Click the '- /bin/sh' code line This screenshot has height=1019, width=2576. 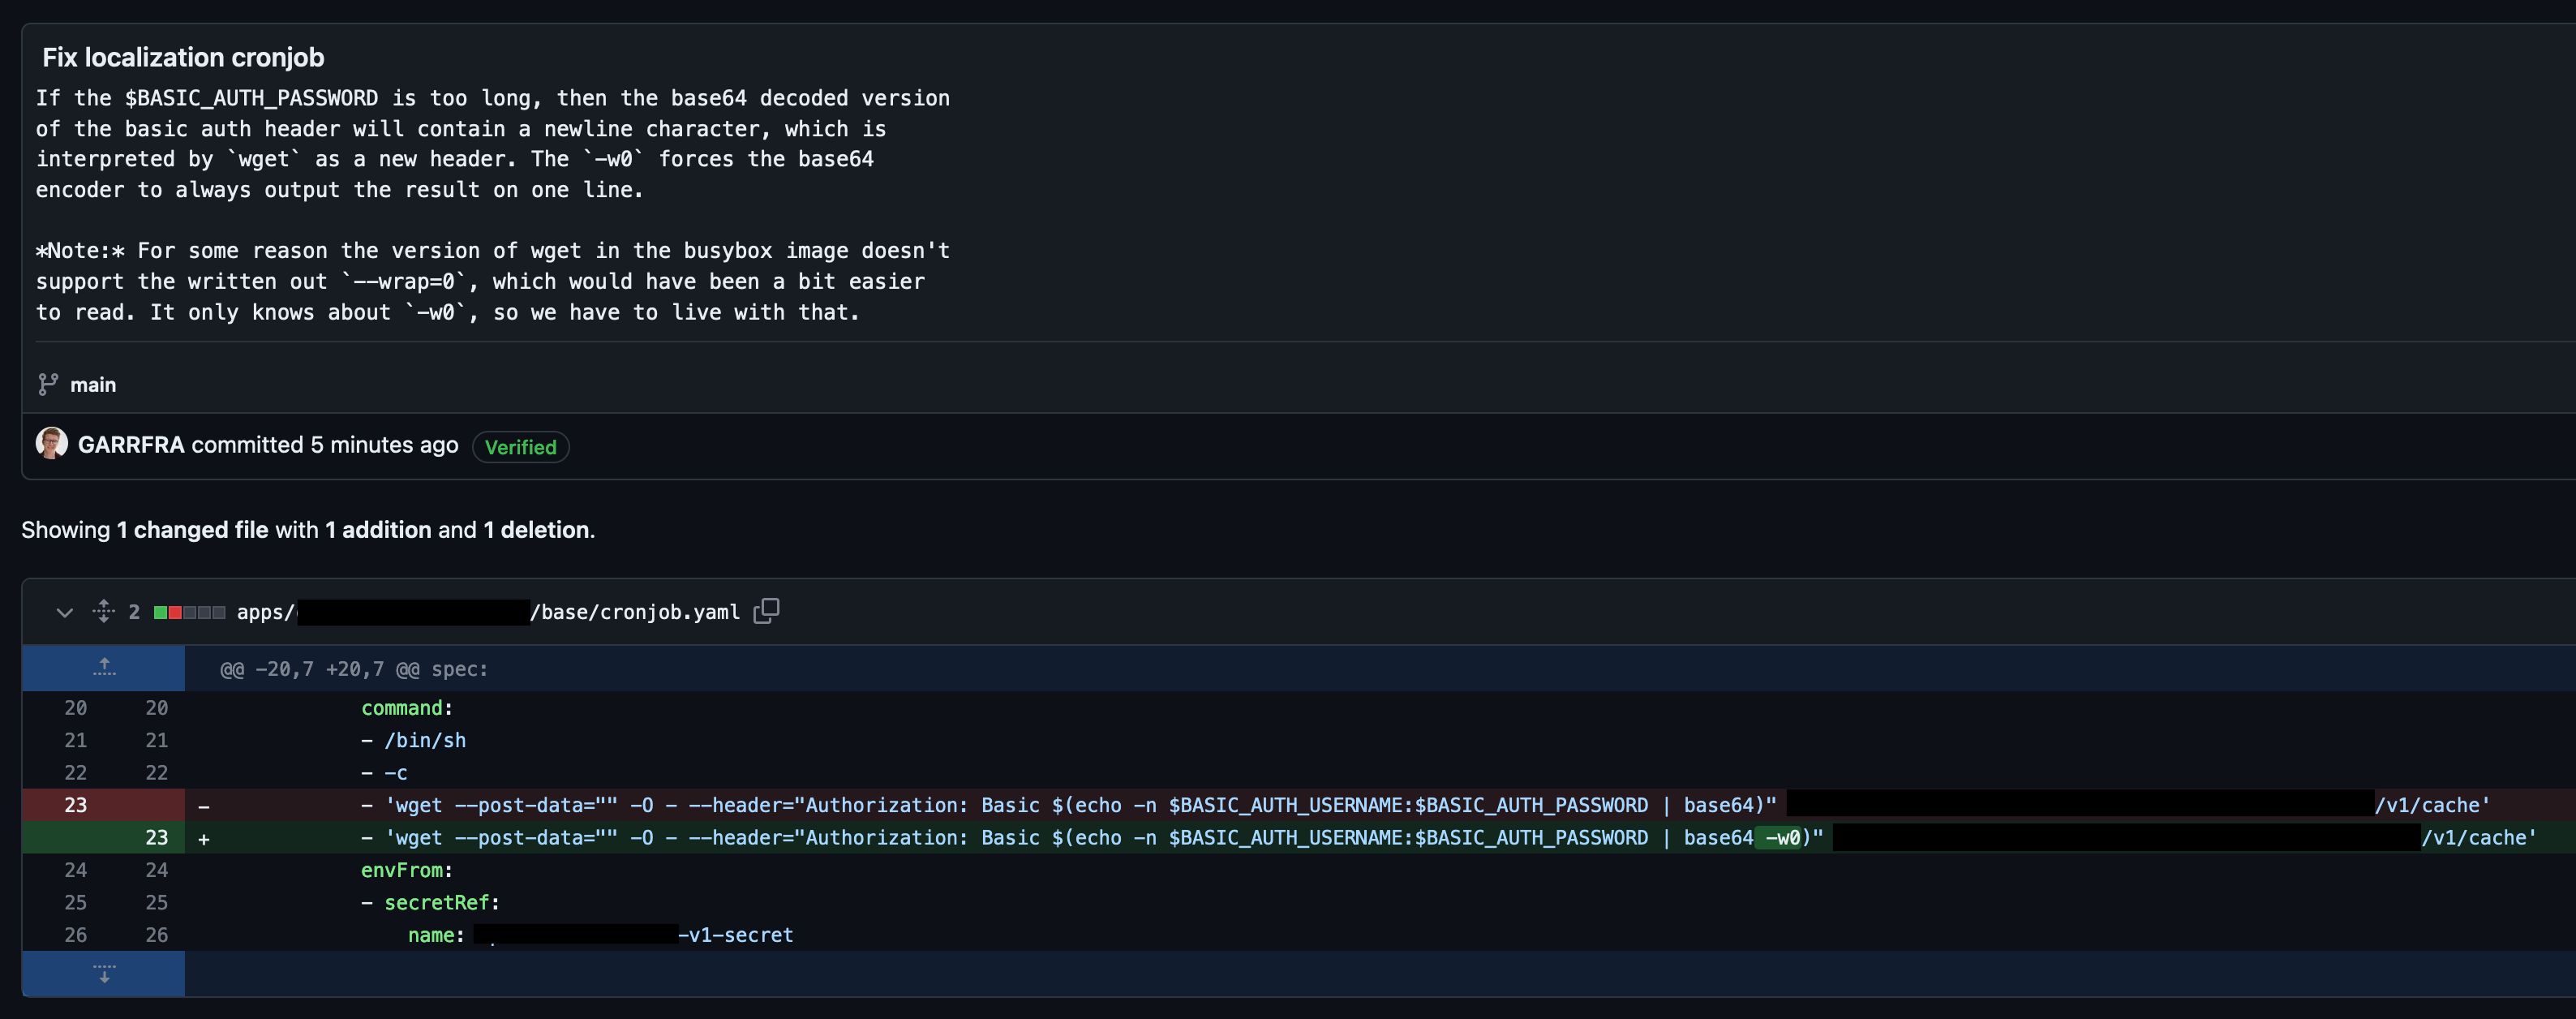point(413,740)
